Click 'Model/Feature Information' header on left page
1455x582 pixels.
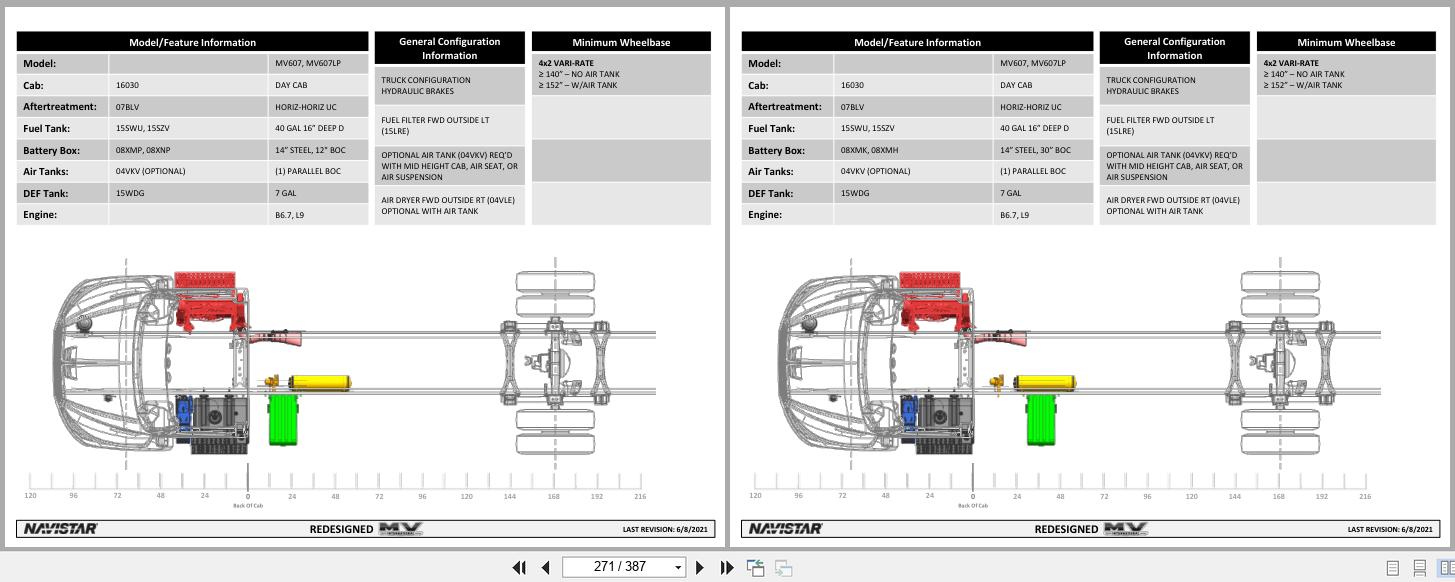click(192, 42)
